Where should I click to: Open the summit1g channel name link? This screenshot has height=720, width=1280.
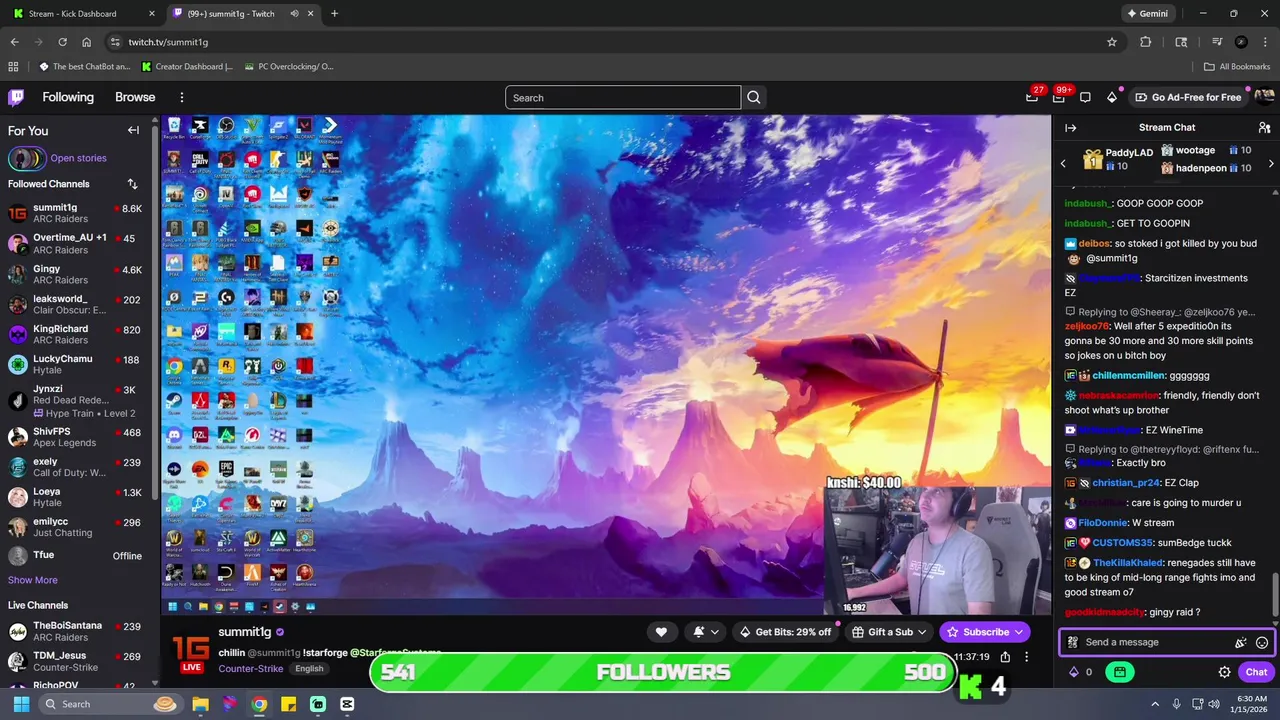[245, 632]
